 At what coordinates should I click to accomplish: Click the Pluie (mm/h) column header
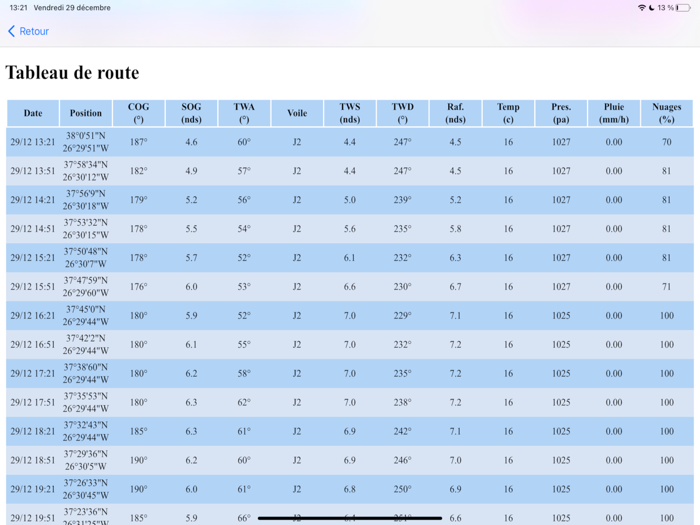pos(614,113)
